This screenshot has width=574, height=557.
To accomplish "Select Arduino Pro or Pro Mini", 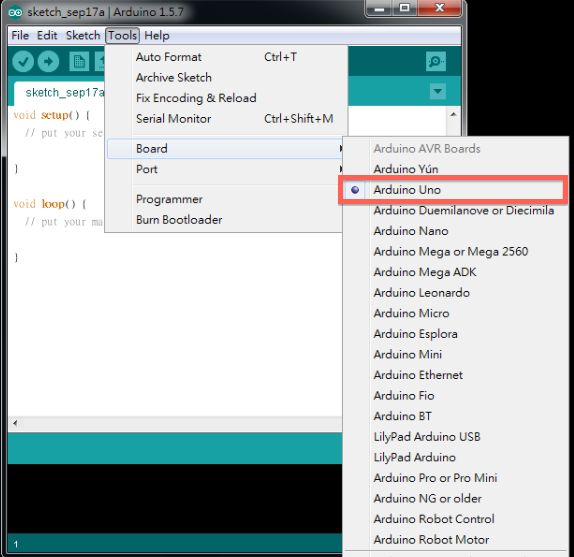I will (455, 478).
